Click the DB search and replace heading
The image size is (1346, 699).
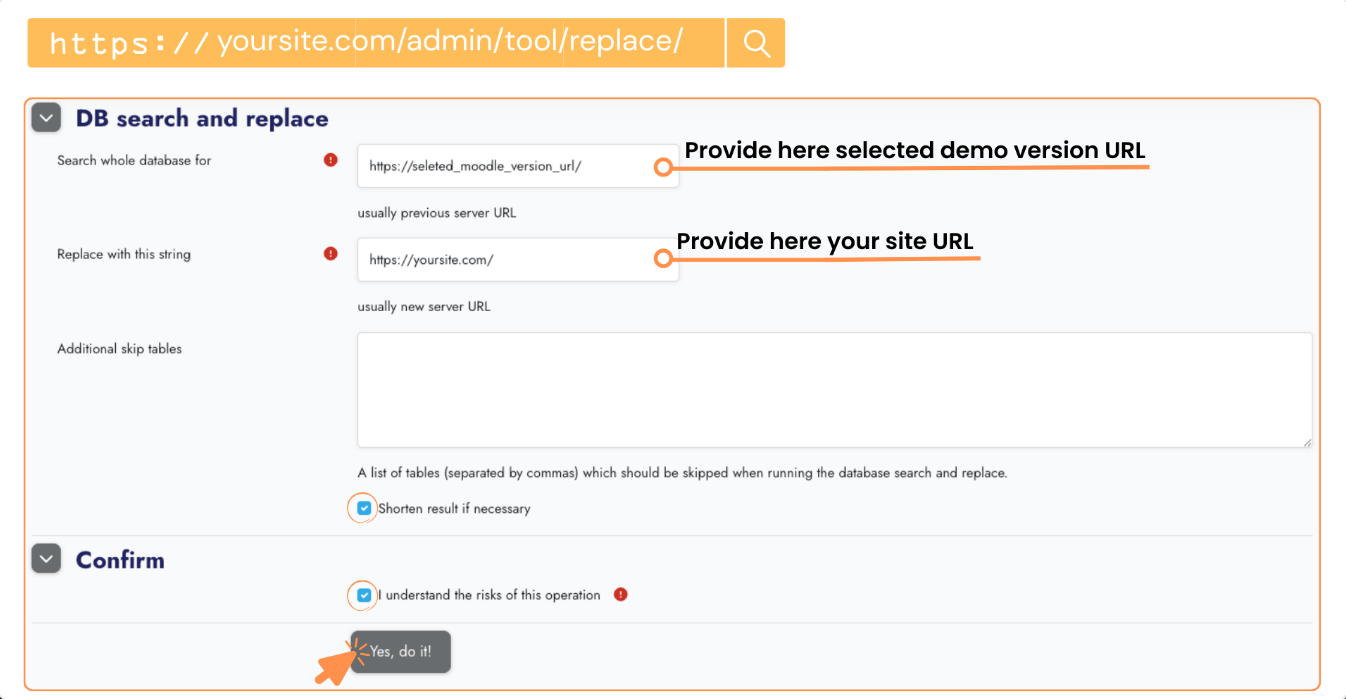click(202, 119)
